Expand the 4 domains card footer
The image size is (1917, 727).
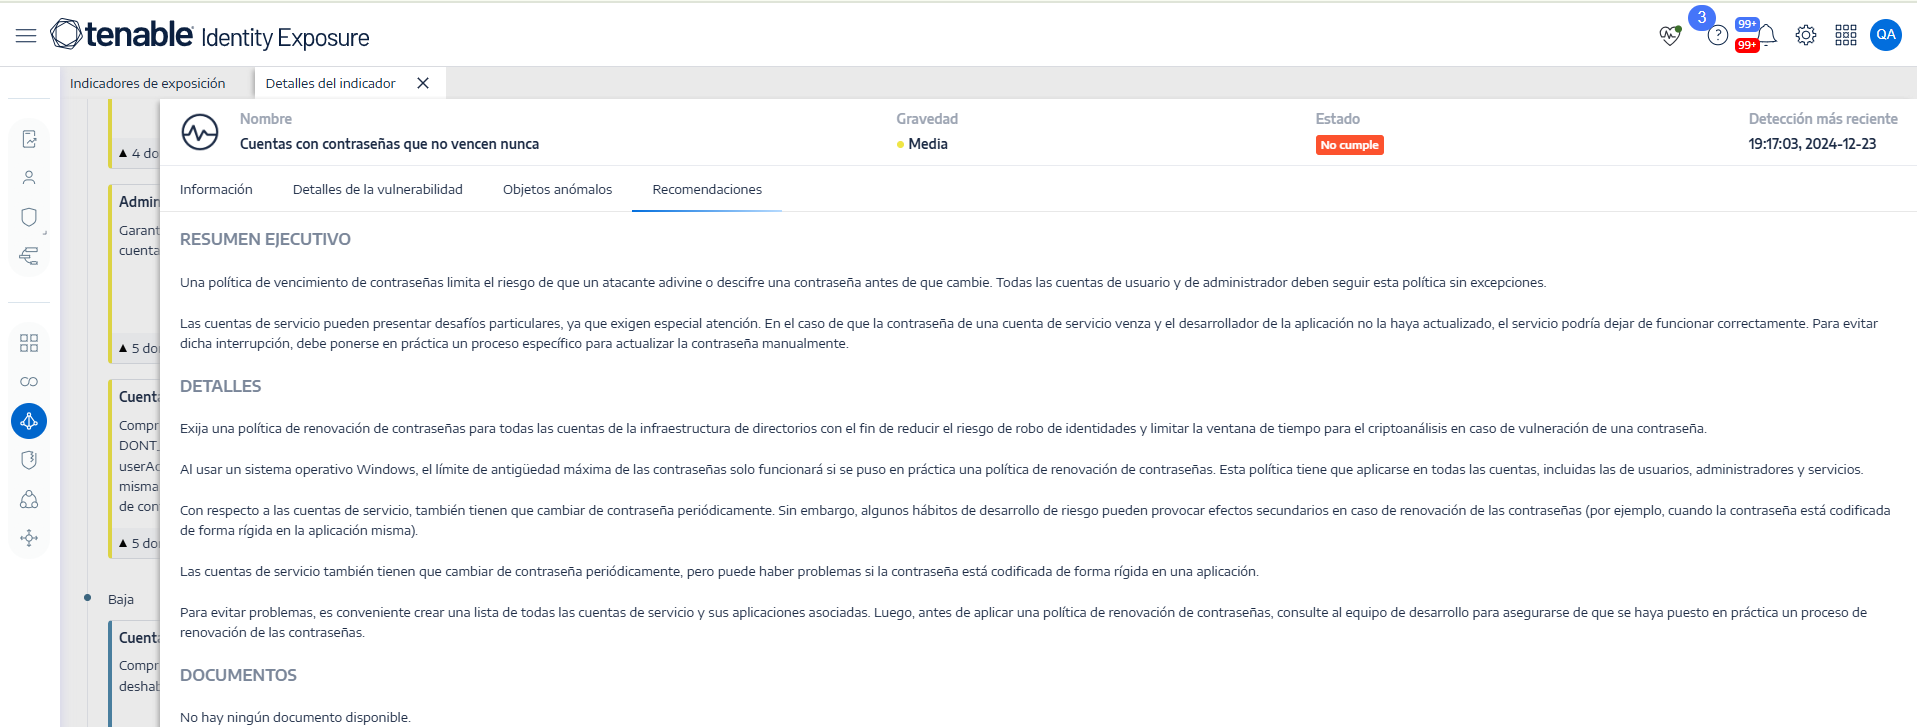(138, 153)
